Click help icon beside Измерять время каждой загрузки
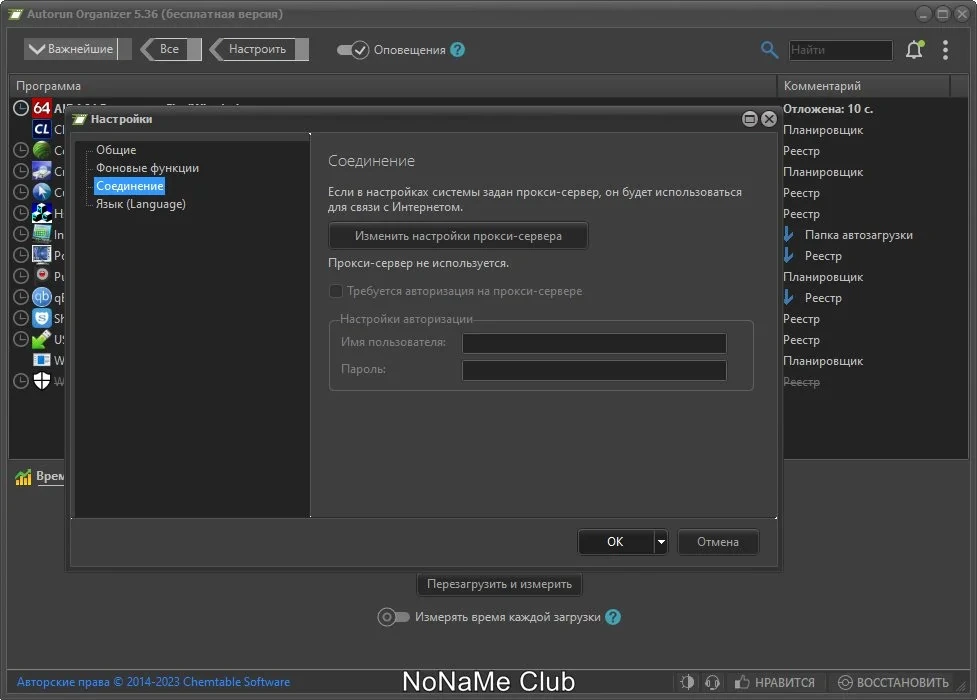977x700 pixels. tap(613, 617)
